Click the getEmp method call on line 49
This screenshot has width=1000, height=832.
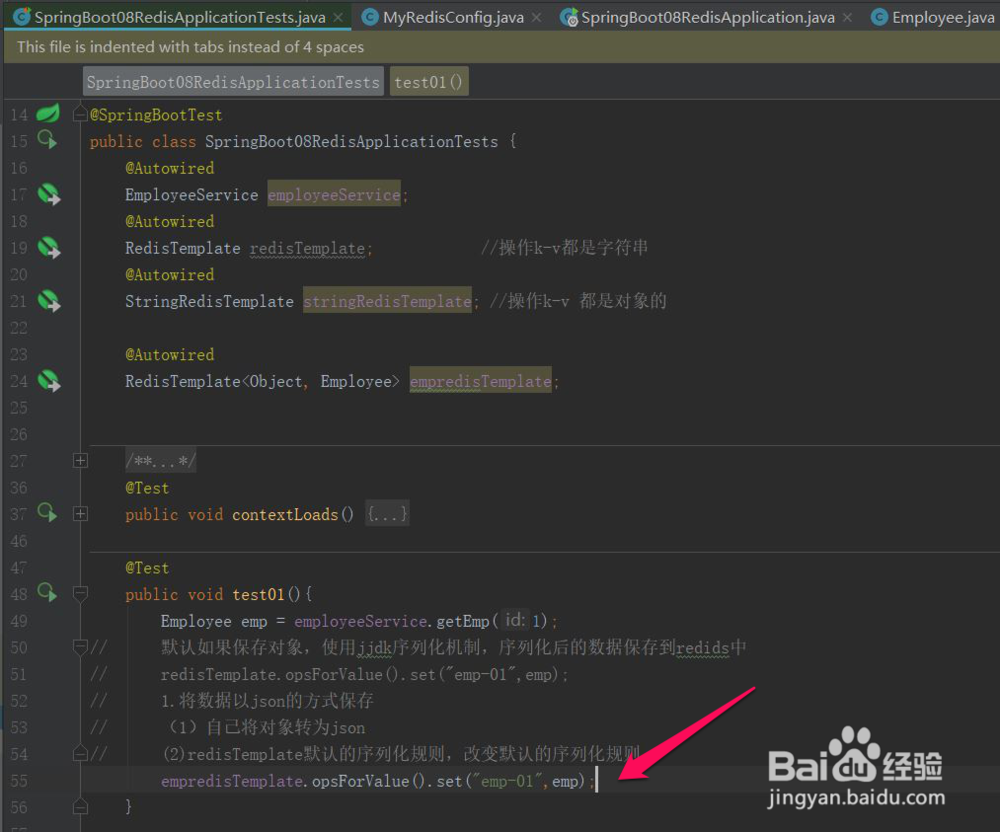pos(462,621)
